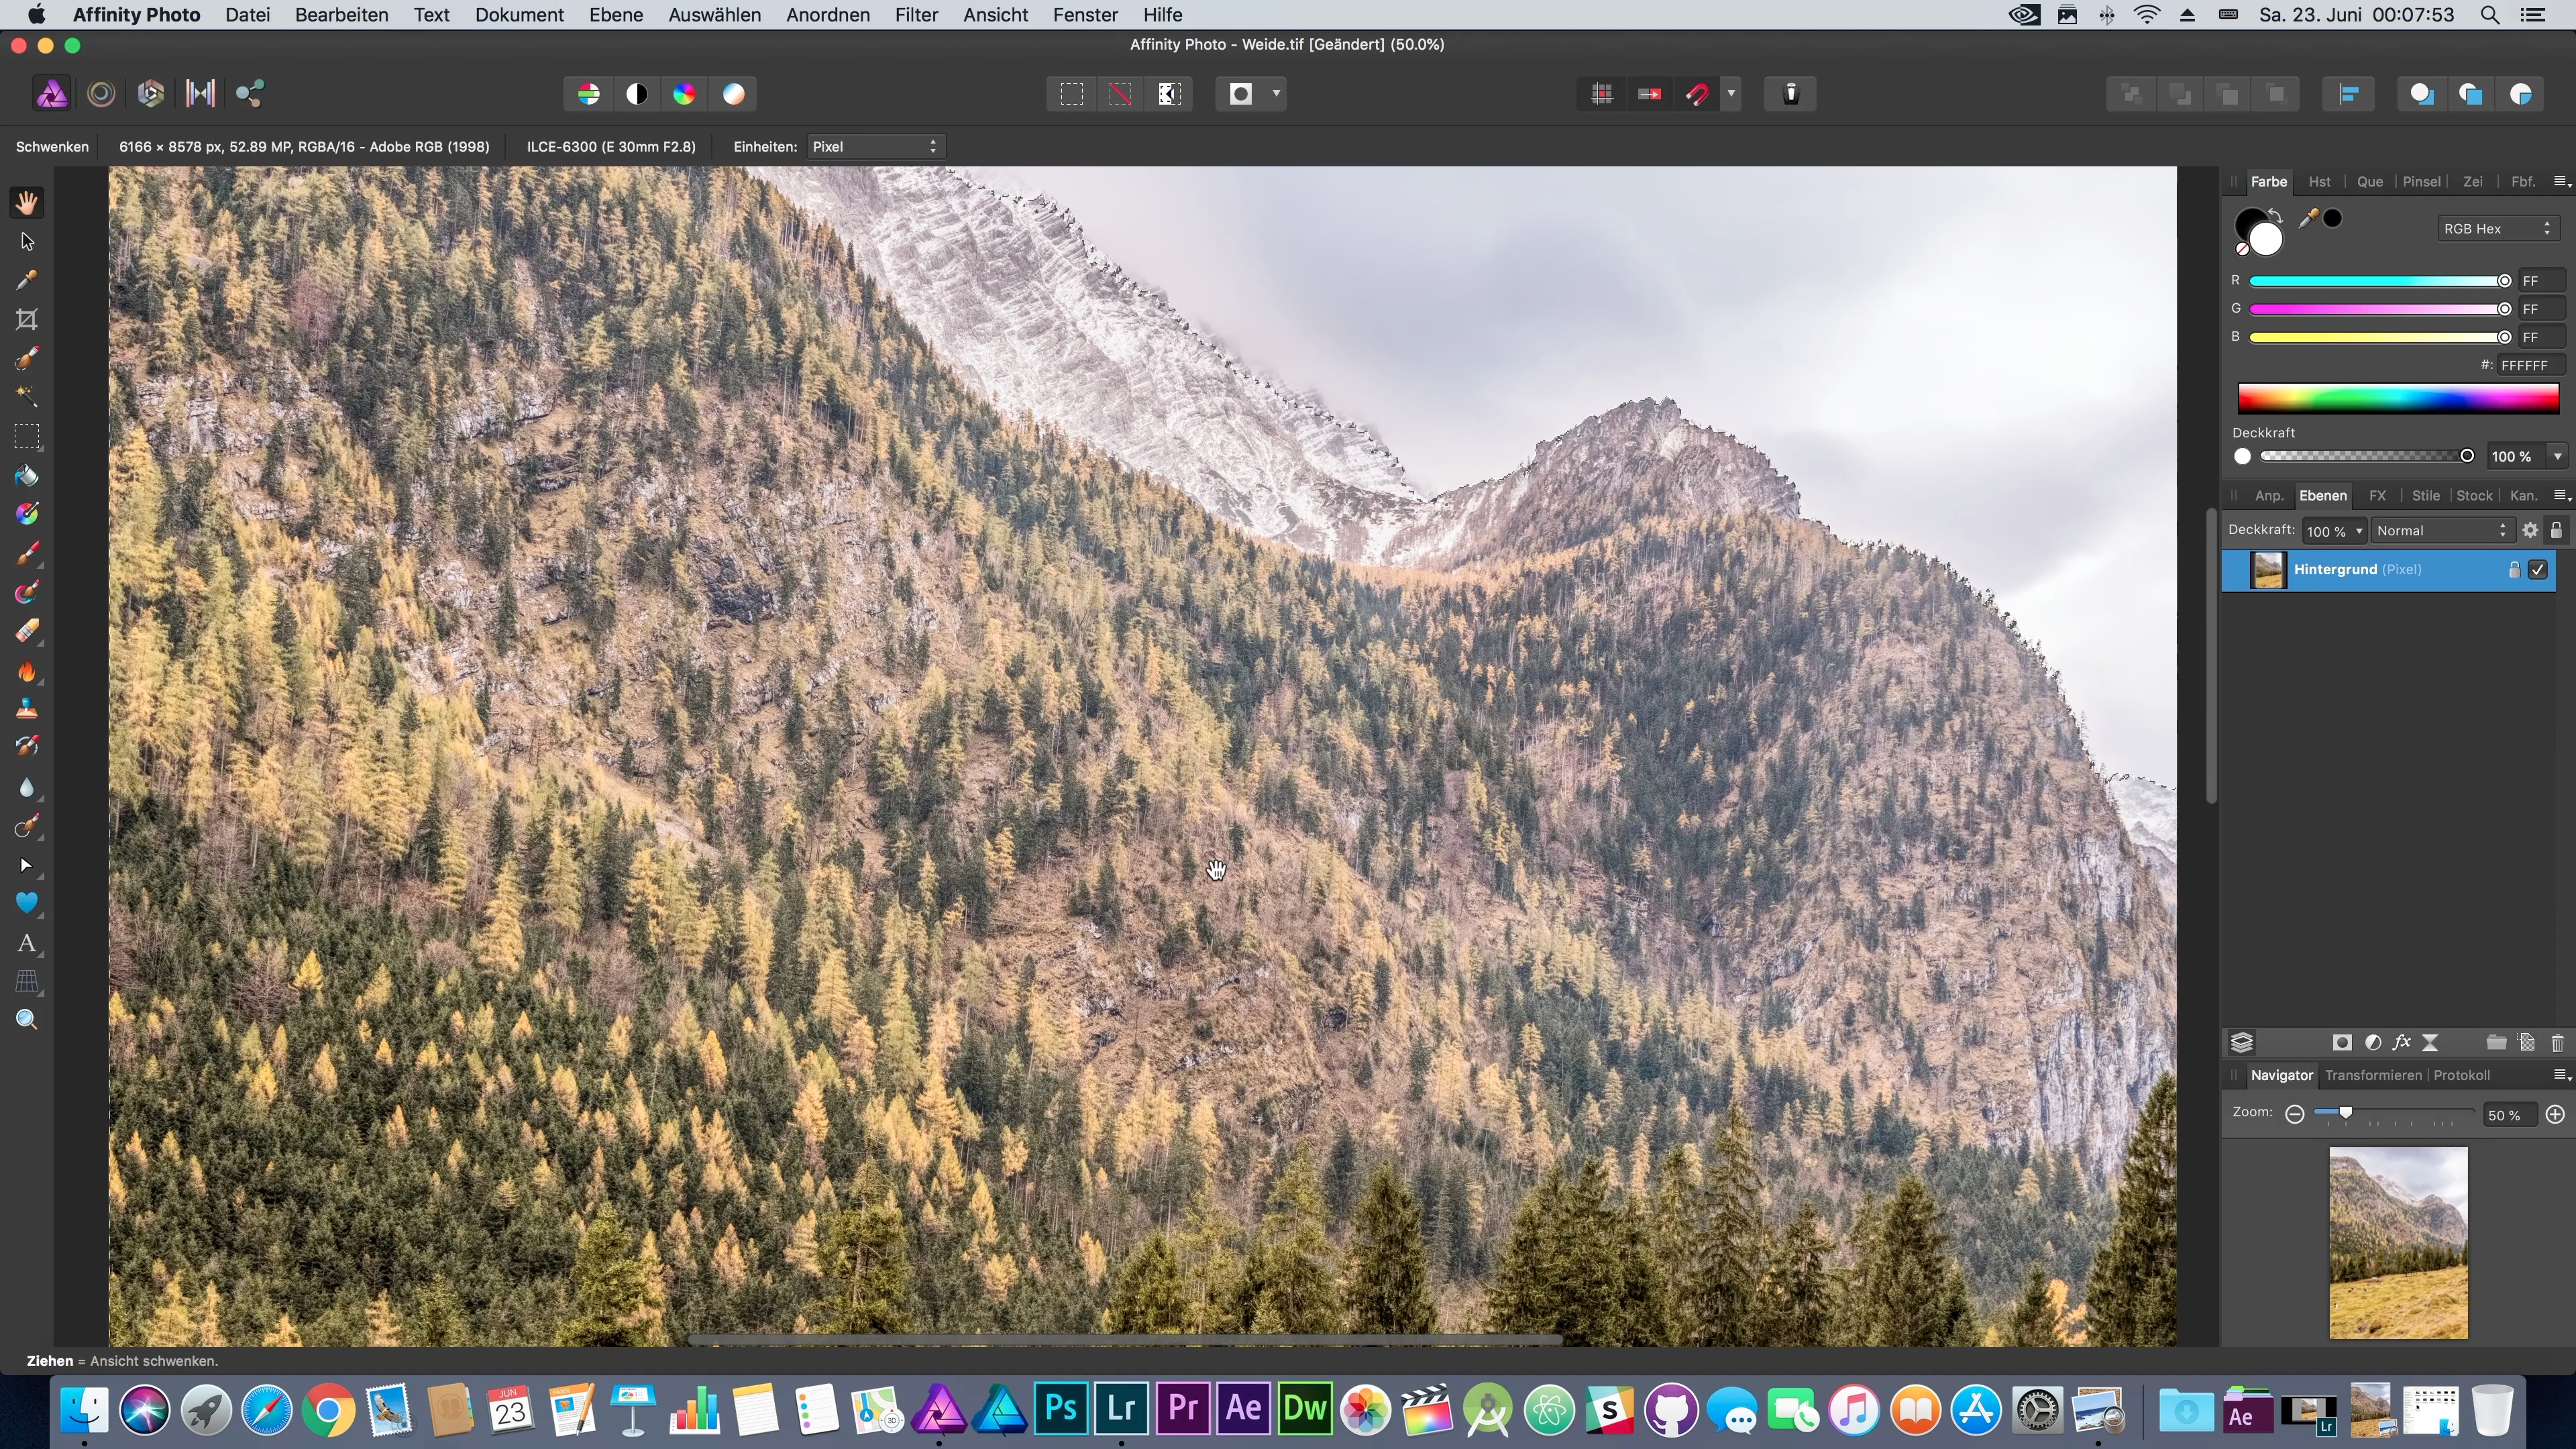Add a mask layer icon

[2341, 1043]
